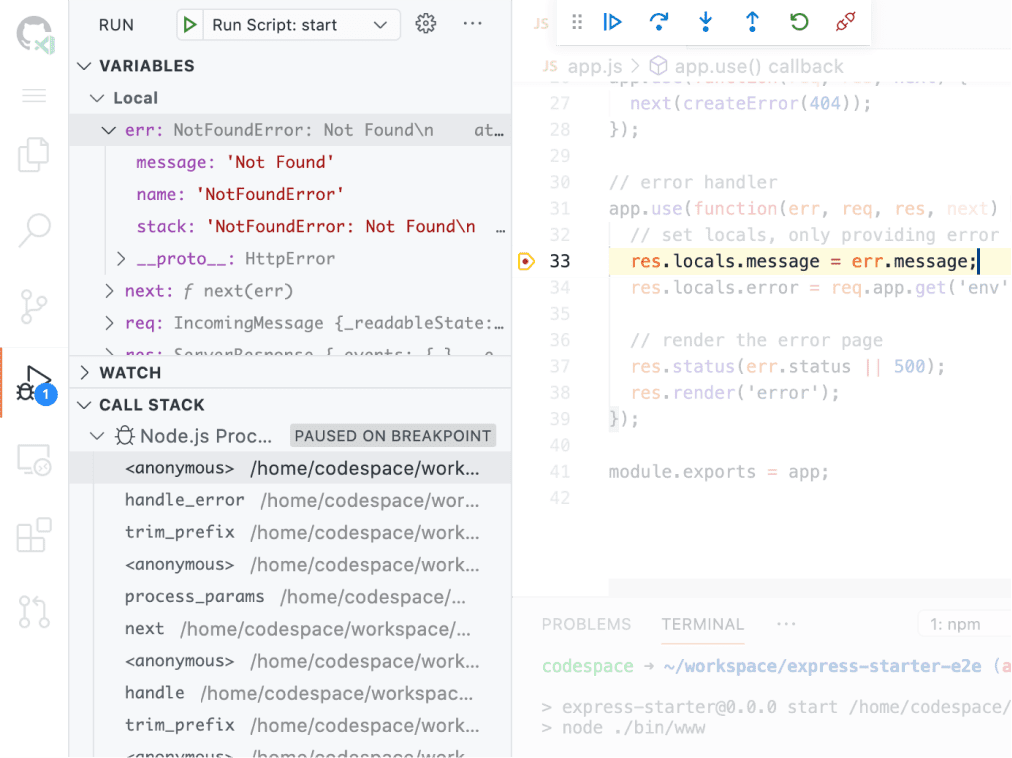
Task: Open the Run and Debug view
Action: click(x=35, y=385)
